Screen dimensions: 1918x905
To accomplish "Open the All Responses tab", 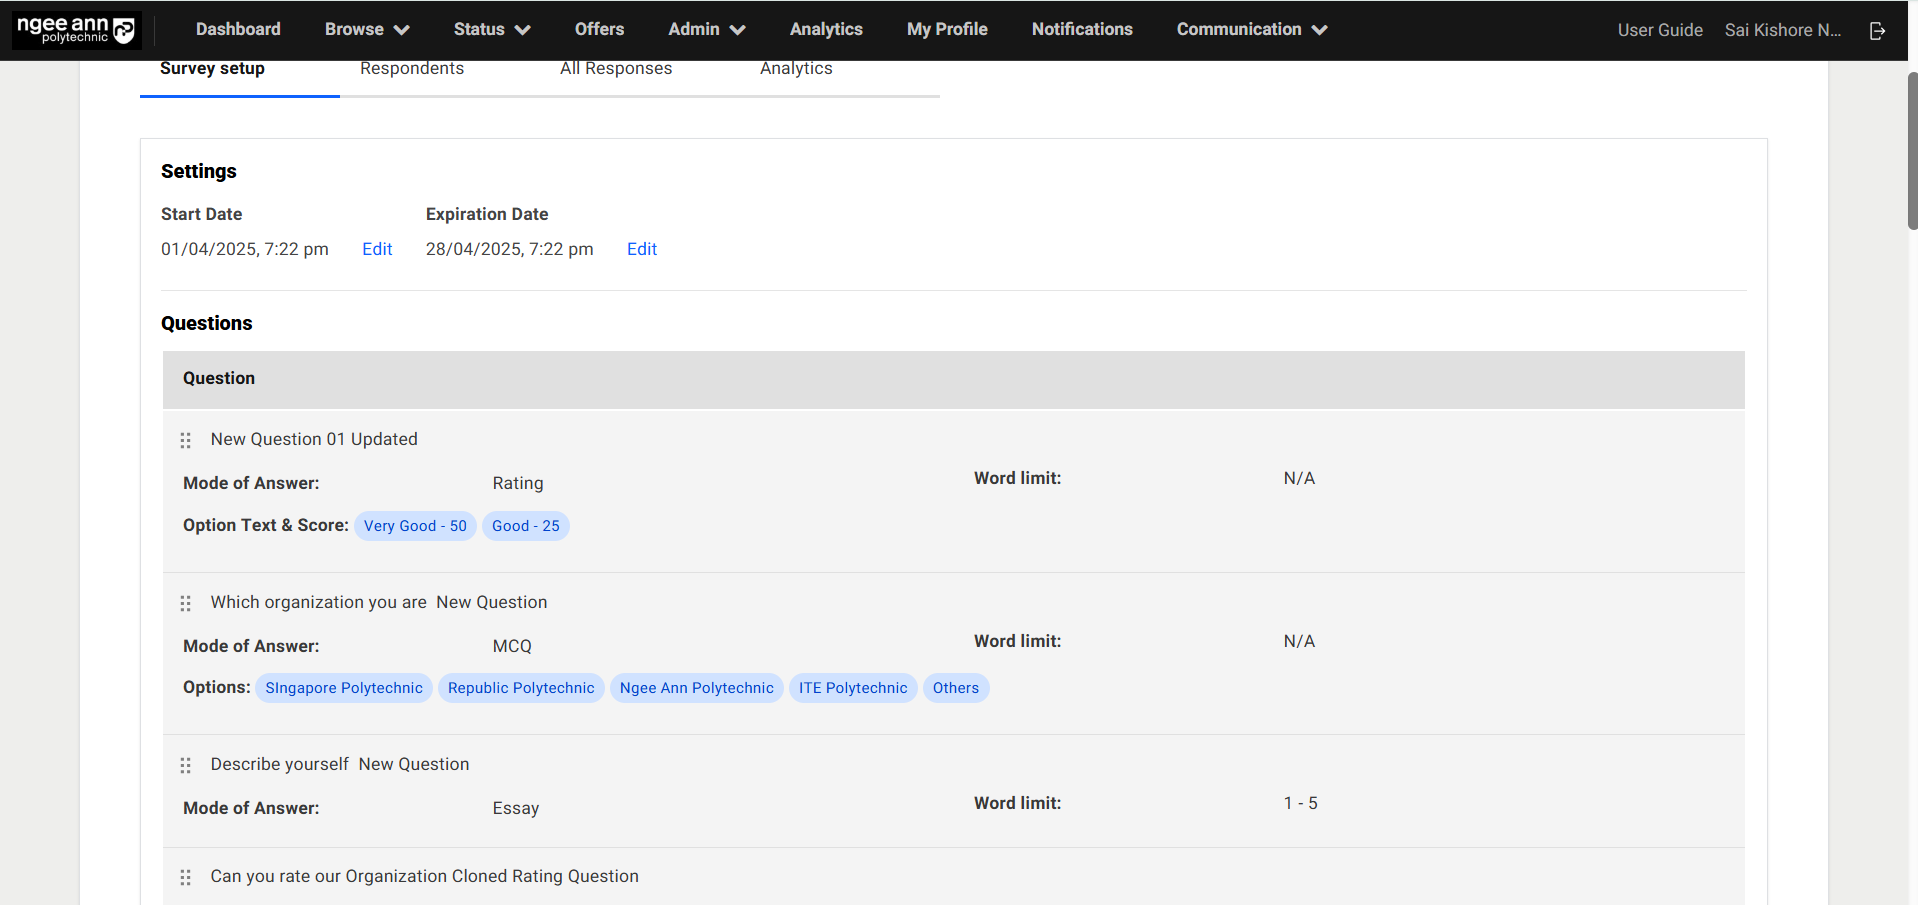I will pyautogui.click(x=616, y=69).
